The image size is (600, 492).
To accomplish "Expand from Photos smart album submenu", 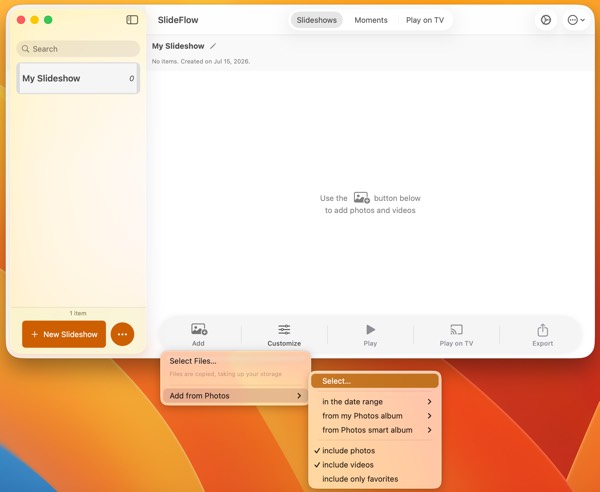I will pyautogui.click(x=375, y=430).
